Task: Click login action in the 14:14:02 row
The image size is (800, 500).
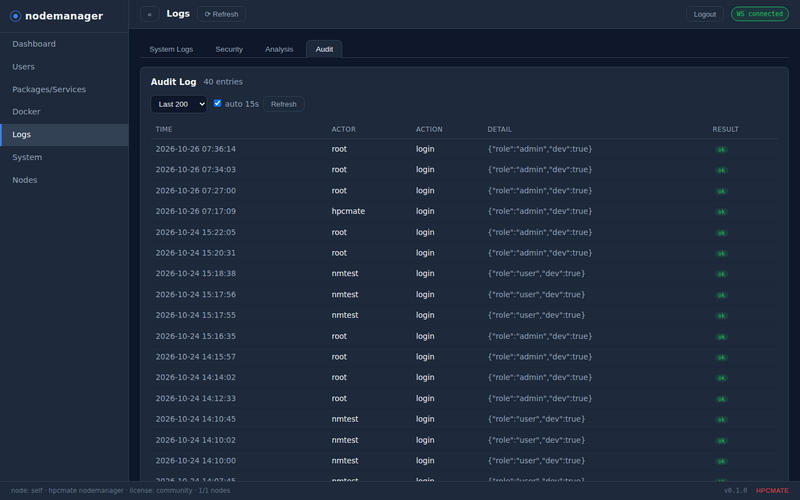Action: click(425, 378)
